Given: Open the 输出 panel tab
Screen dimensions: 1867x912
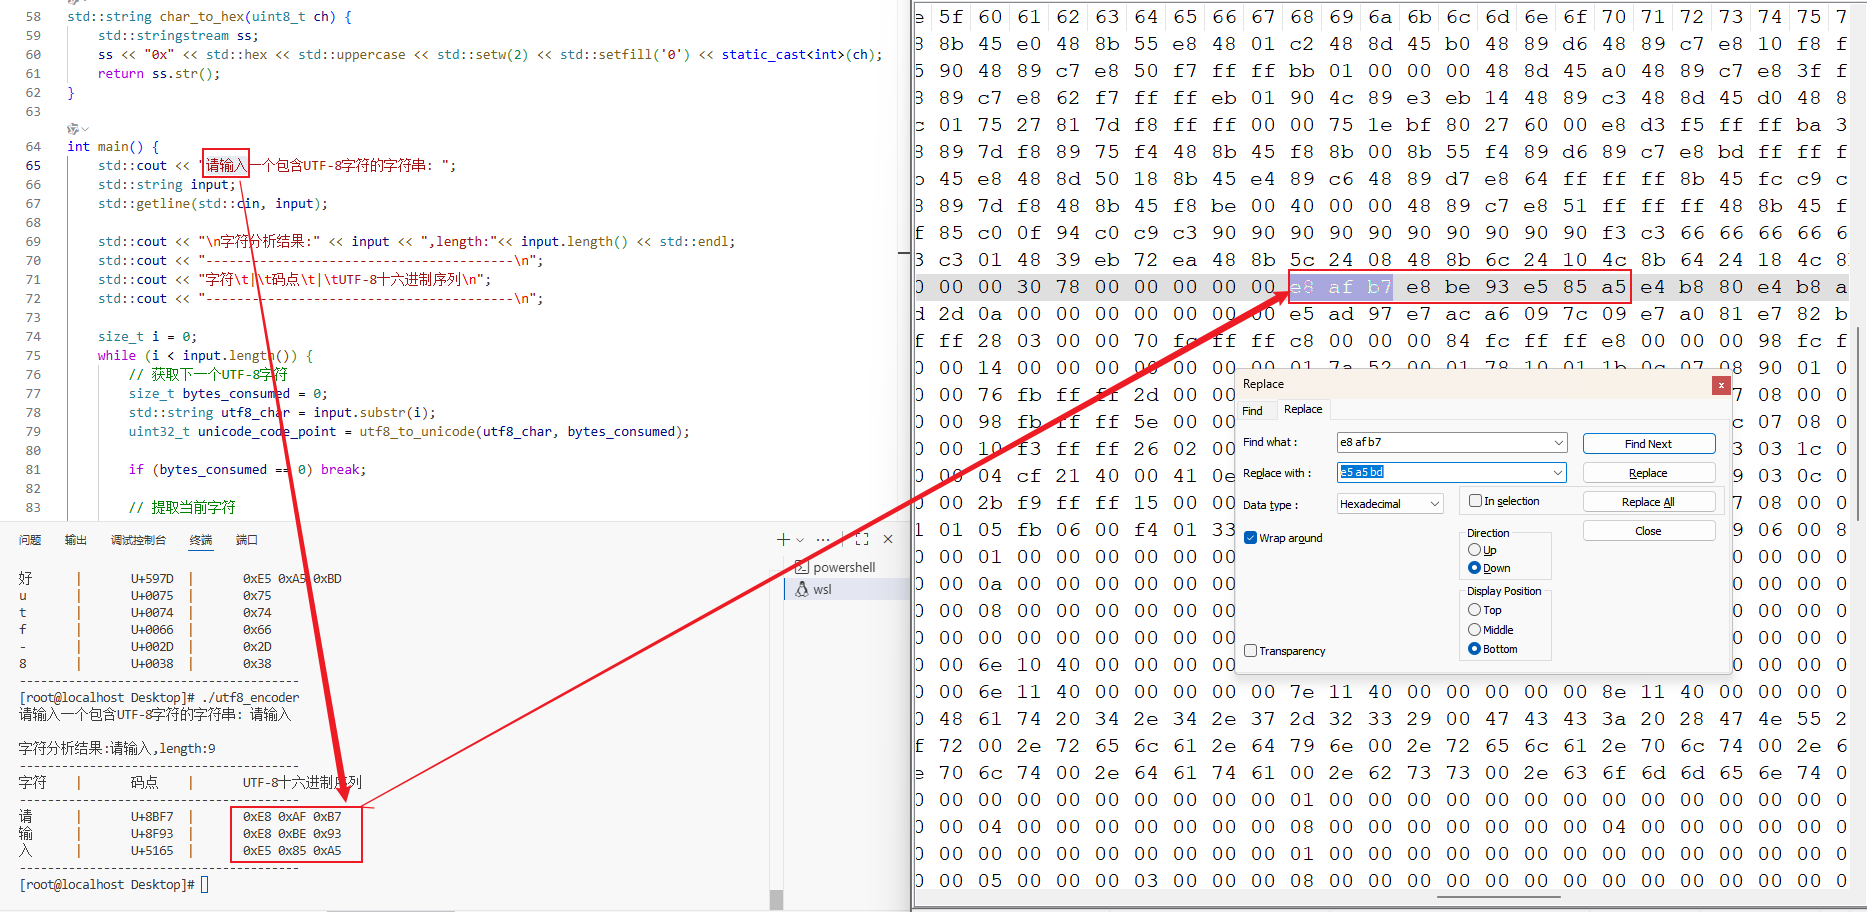Looking at the screenshot, I should tap(76, 540).
